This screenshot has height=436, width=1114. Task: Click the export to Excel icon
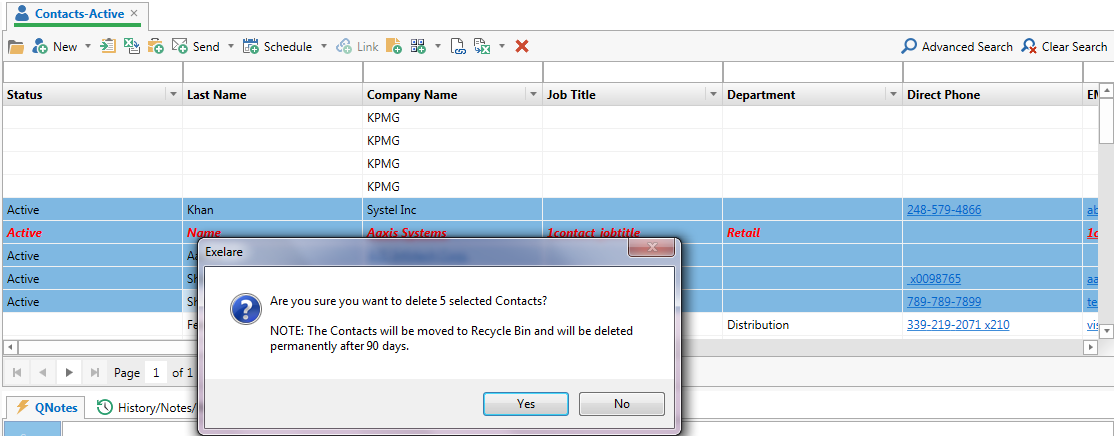pyautogui.click(x=482, y=47)
